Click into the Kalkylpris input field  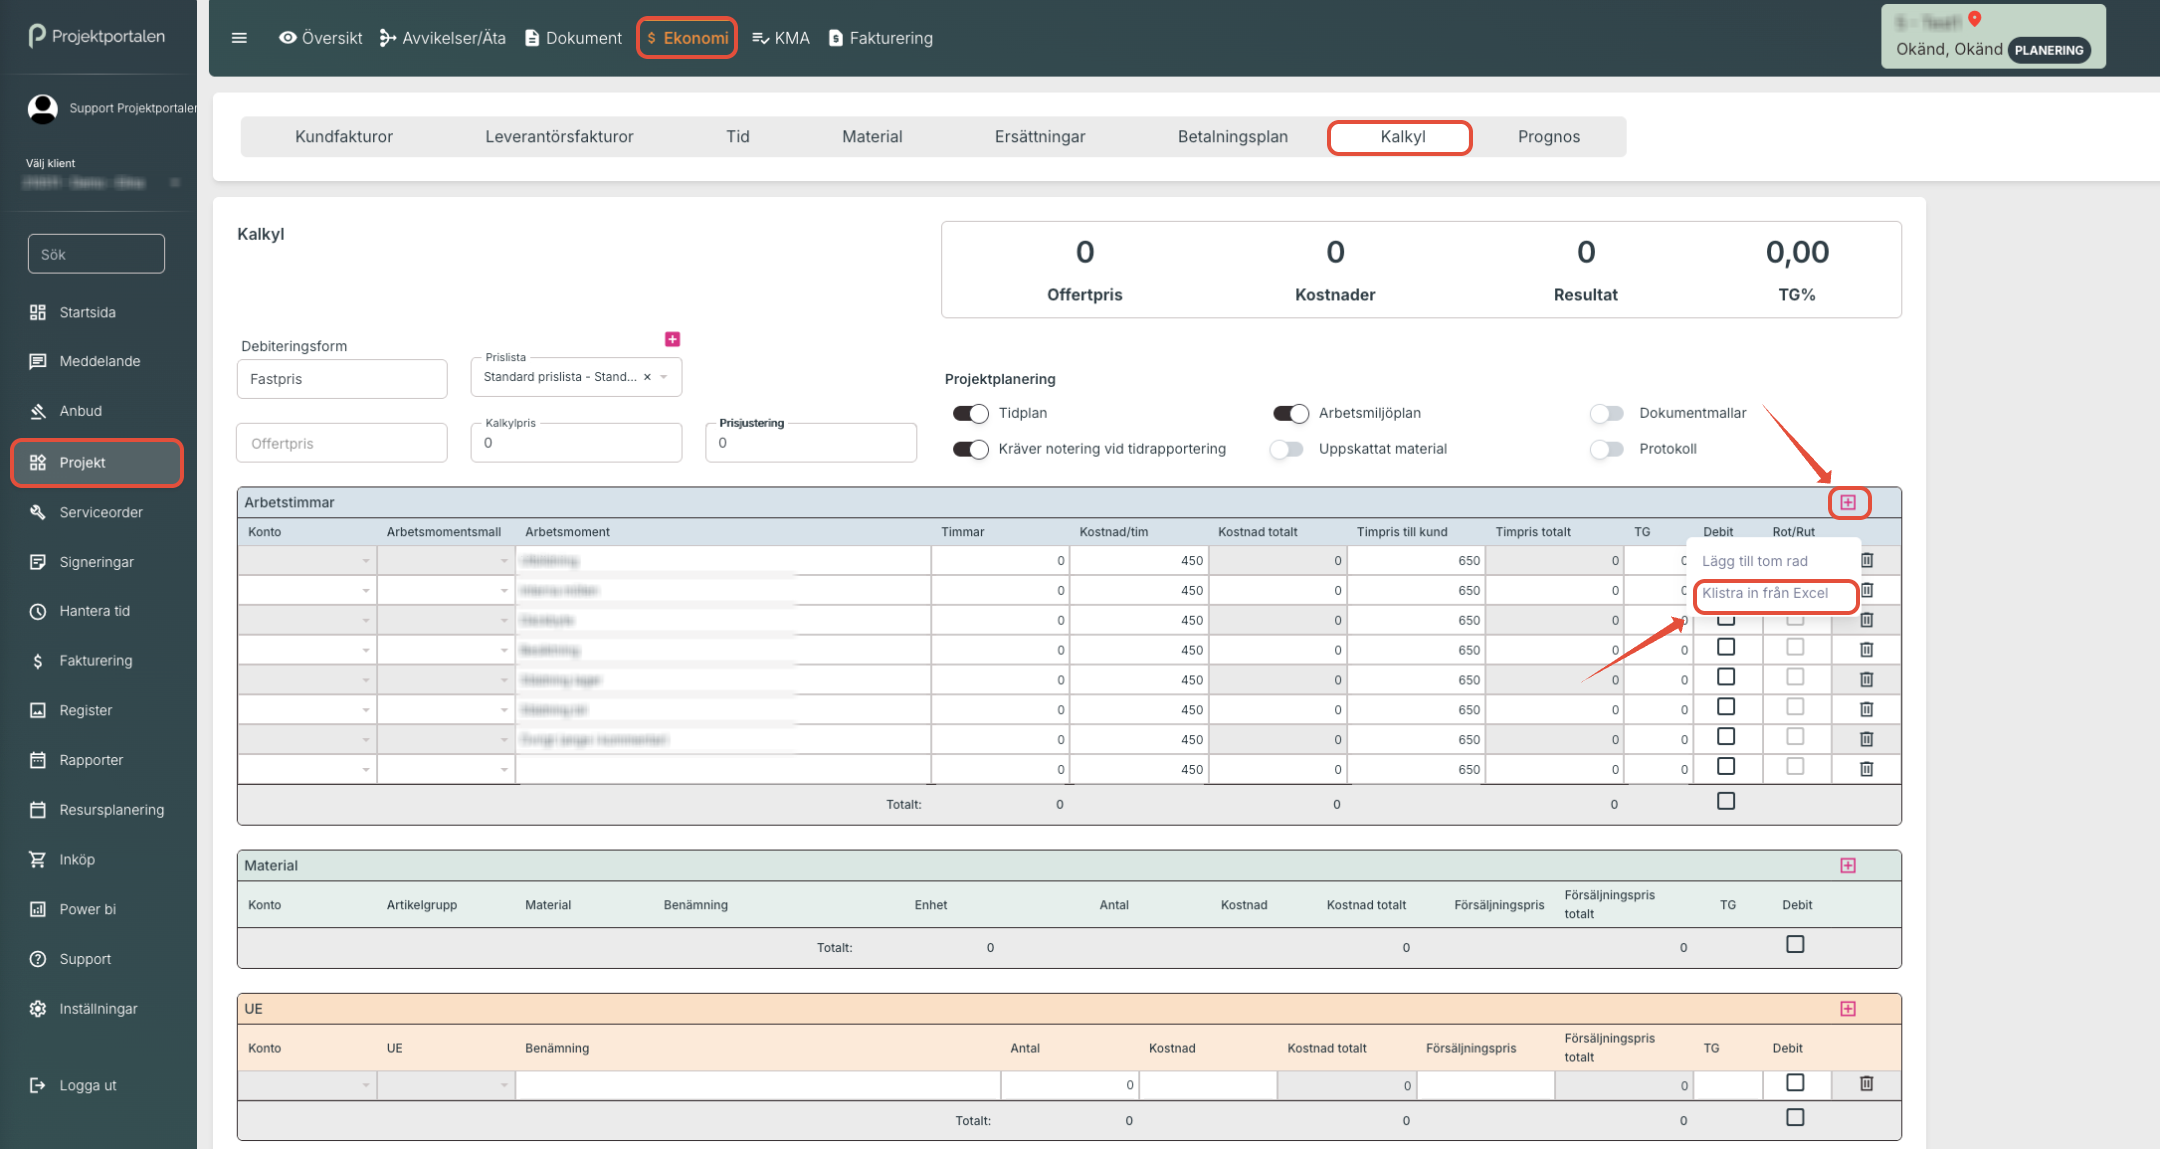point(575,443)
